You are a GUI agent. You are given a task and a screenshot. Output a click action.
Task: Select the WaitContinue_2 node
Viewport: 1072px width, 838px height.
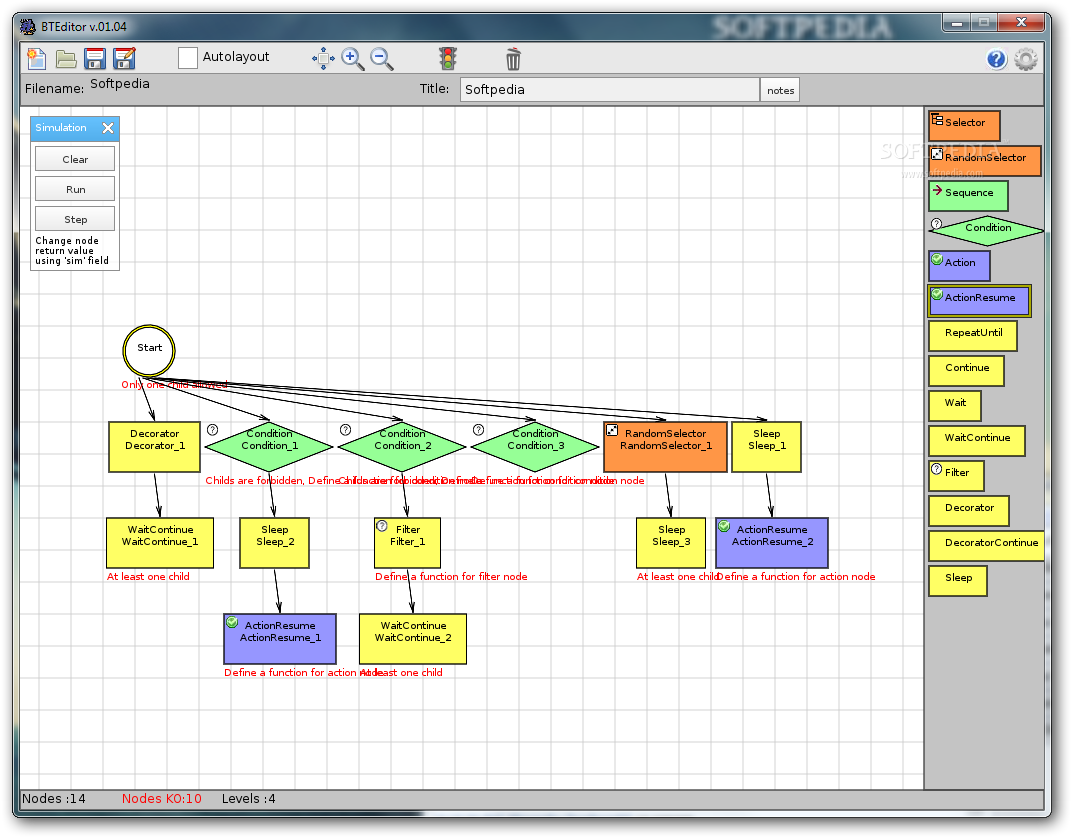coord(413,639)
